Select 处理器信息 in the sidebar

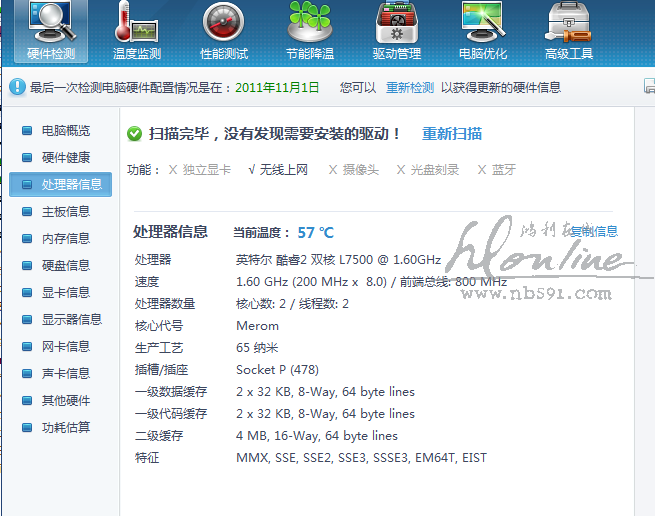pos(61,184)
